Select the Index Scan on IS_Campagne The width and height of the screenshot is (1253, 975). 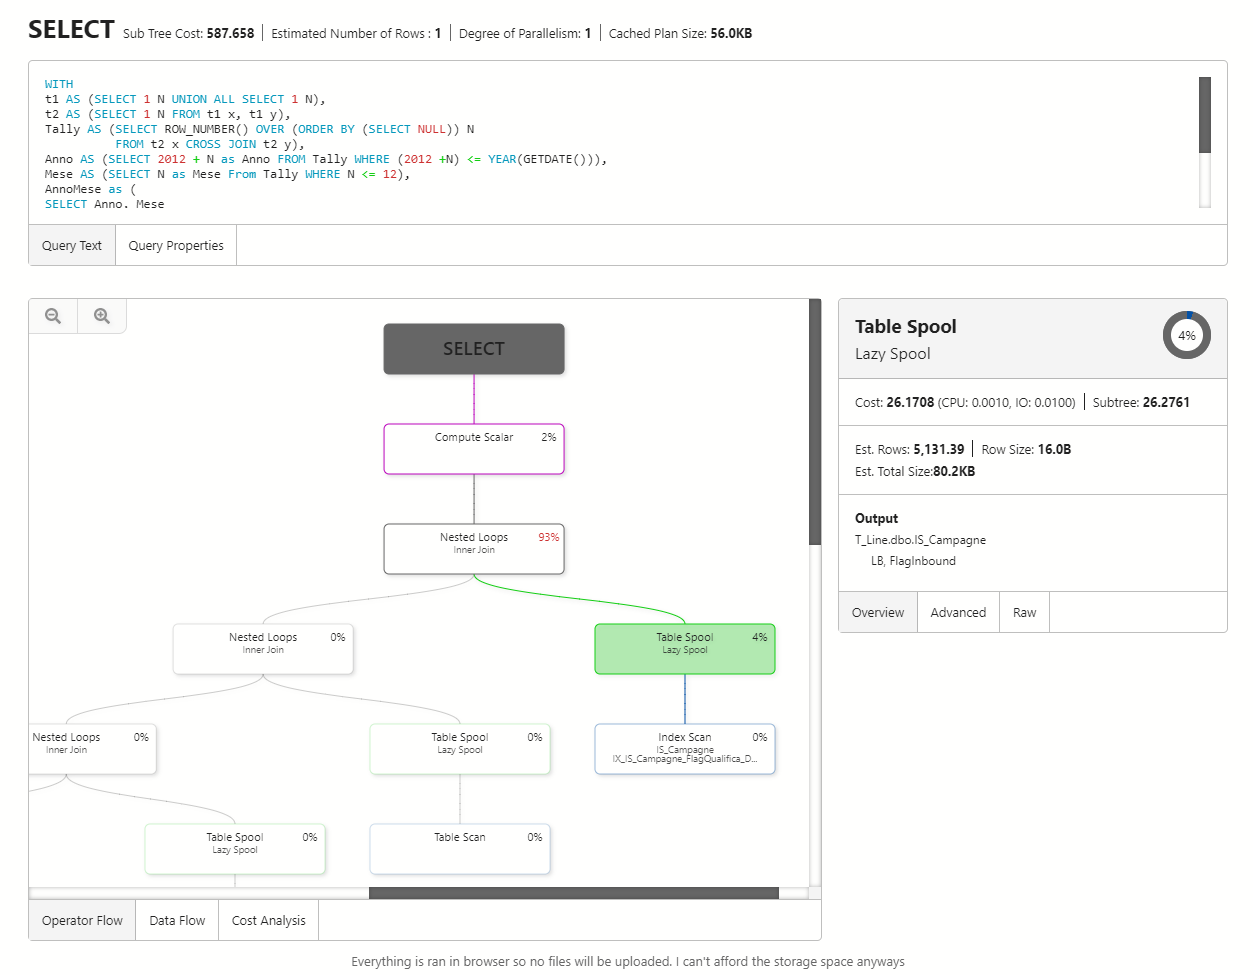[684, 748]
